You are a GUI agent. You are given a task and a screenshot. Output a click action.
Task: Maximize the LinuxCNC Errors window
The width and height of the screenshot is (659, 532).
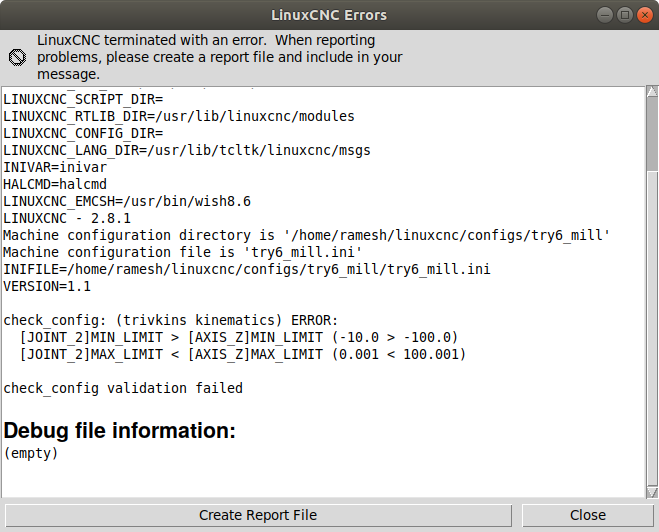click(625, 16)
